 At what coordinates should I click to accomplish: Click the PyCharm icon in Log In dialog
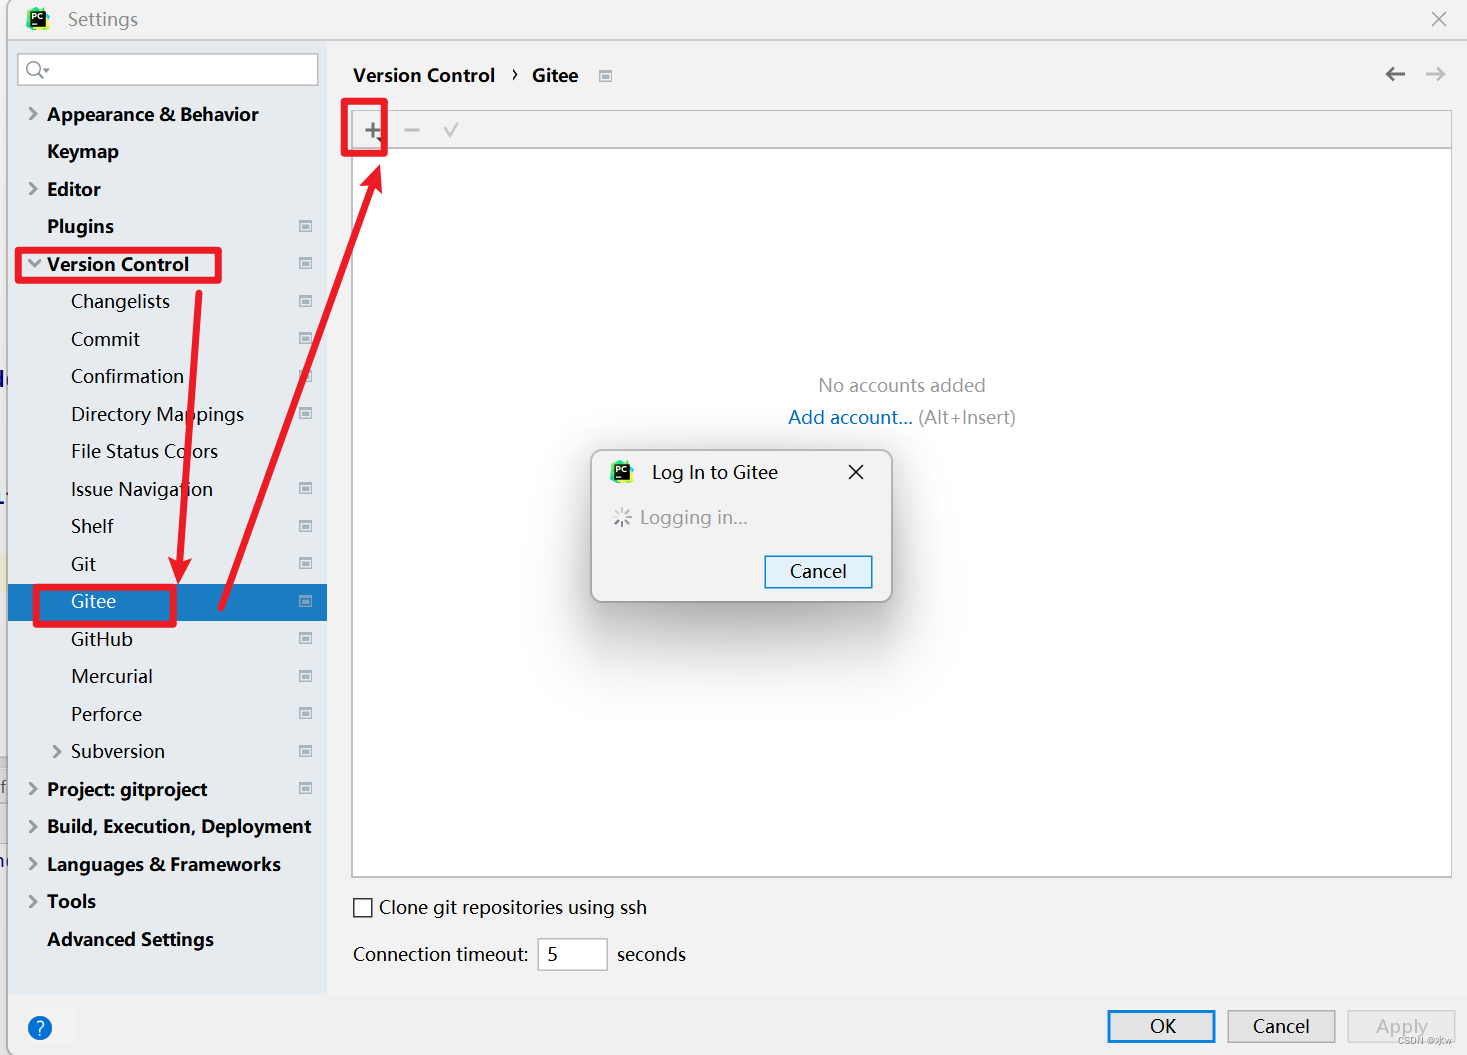click(622, 472)
